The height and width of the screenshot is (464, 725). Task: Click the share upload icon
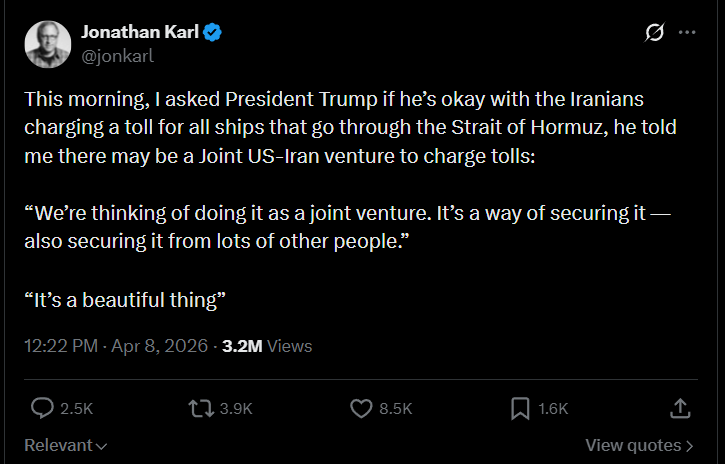(x=679, y=408)
